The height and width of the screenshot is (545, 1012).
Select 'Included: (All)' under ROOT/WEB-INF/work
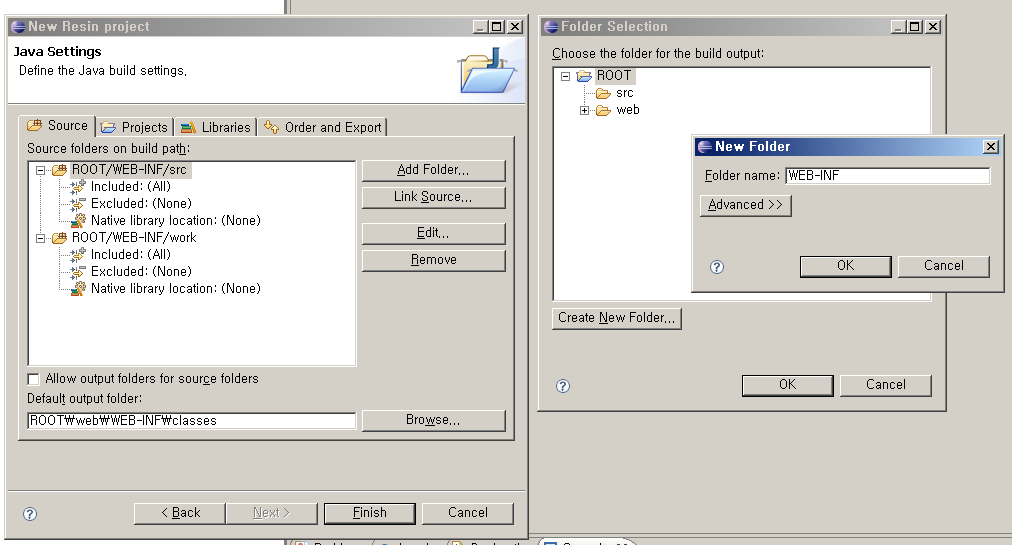pos(130,255)
